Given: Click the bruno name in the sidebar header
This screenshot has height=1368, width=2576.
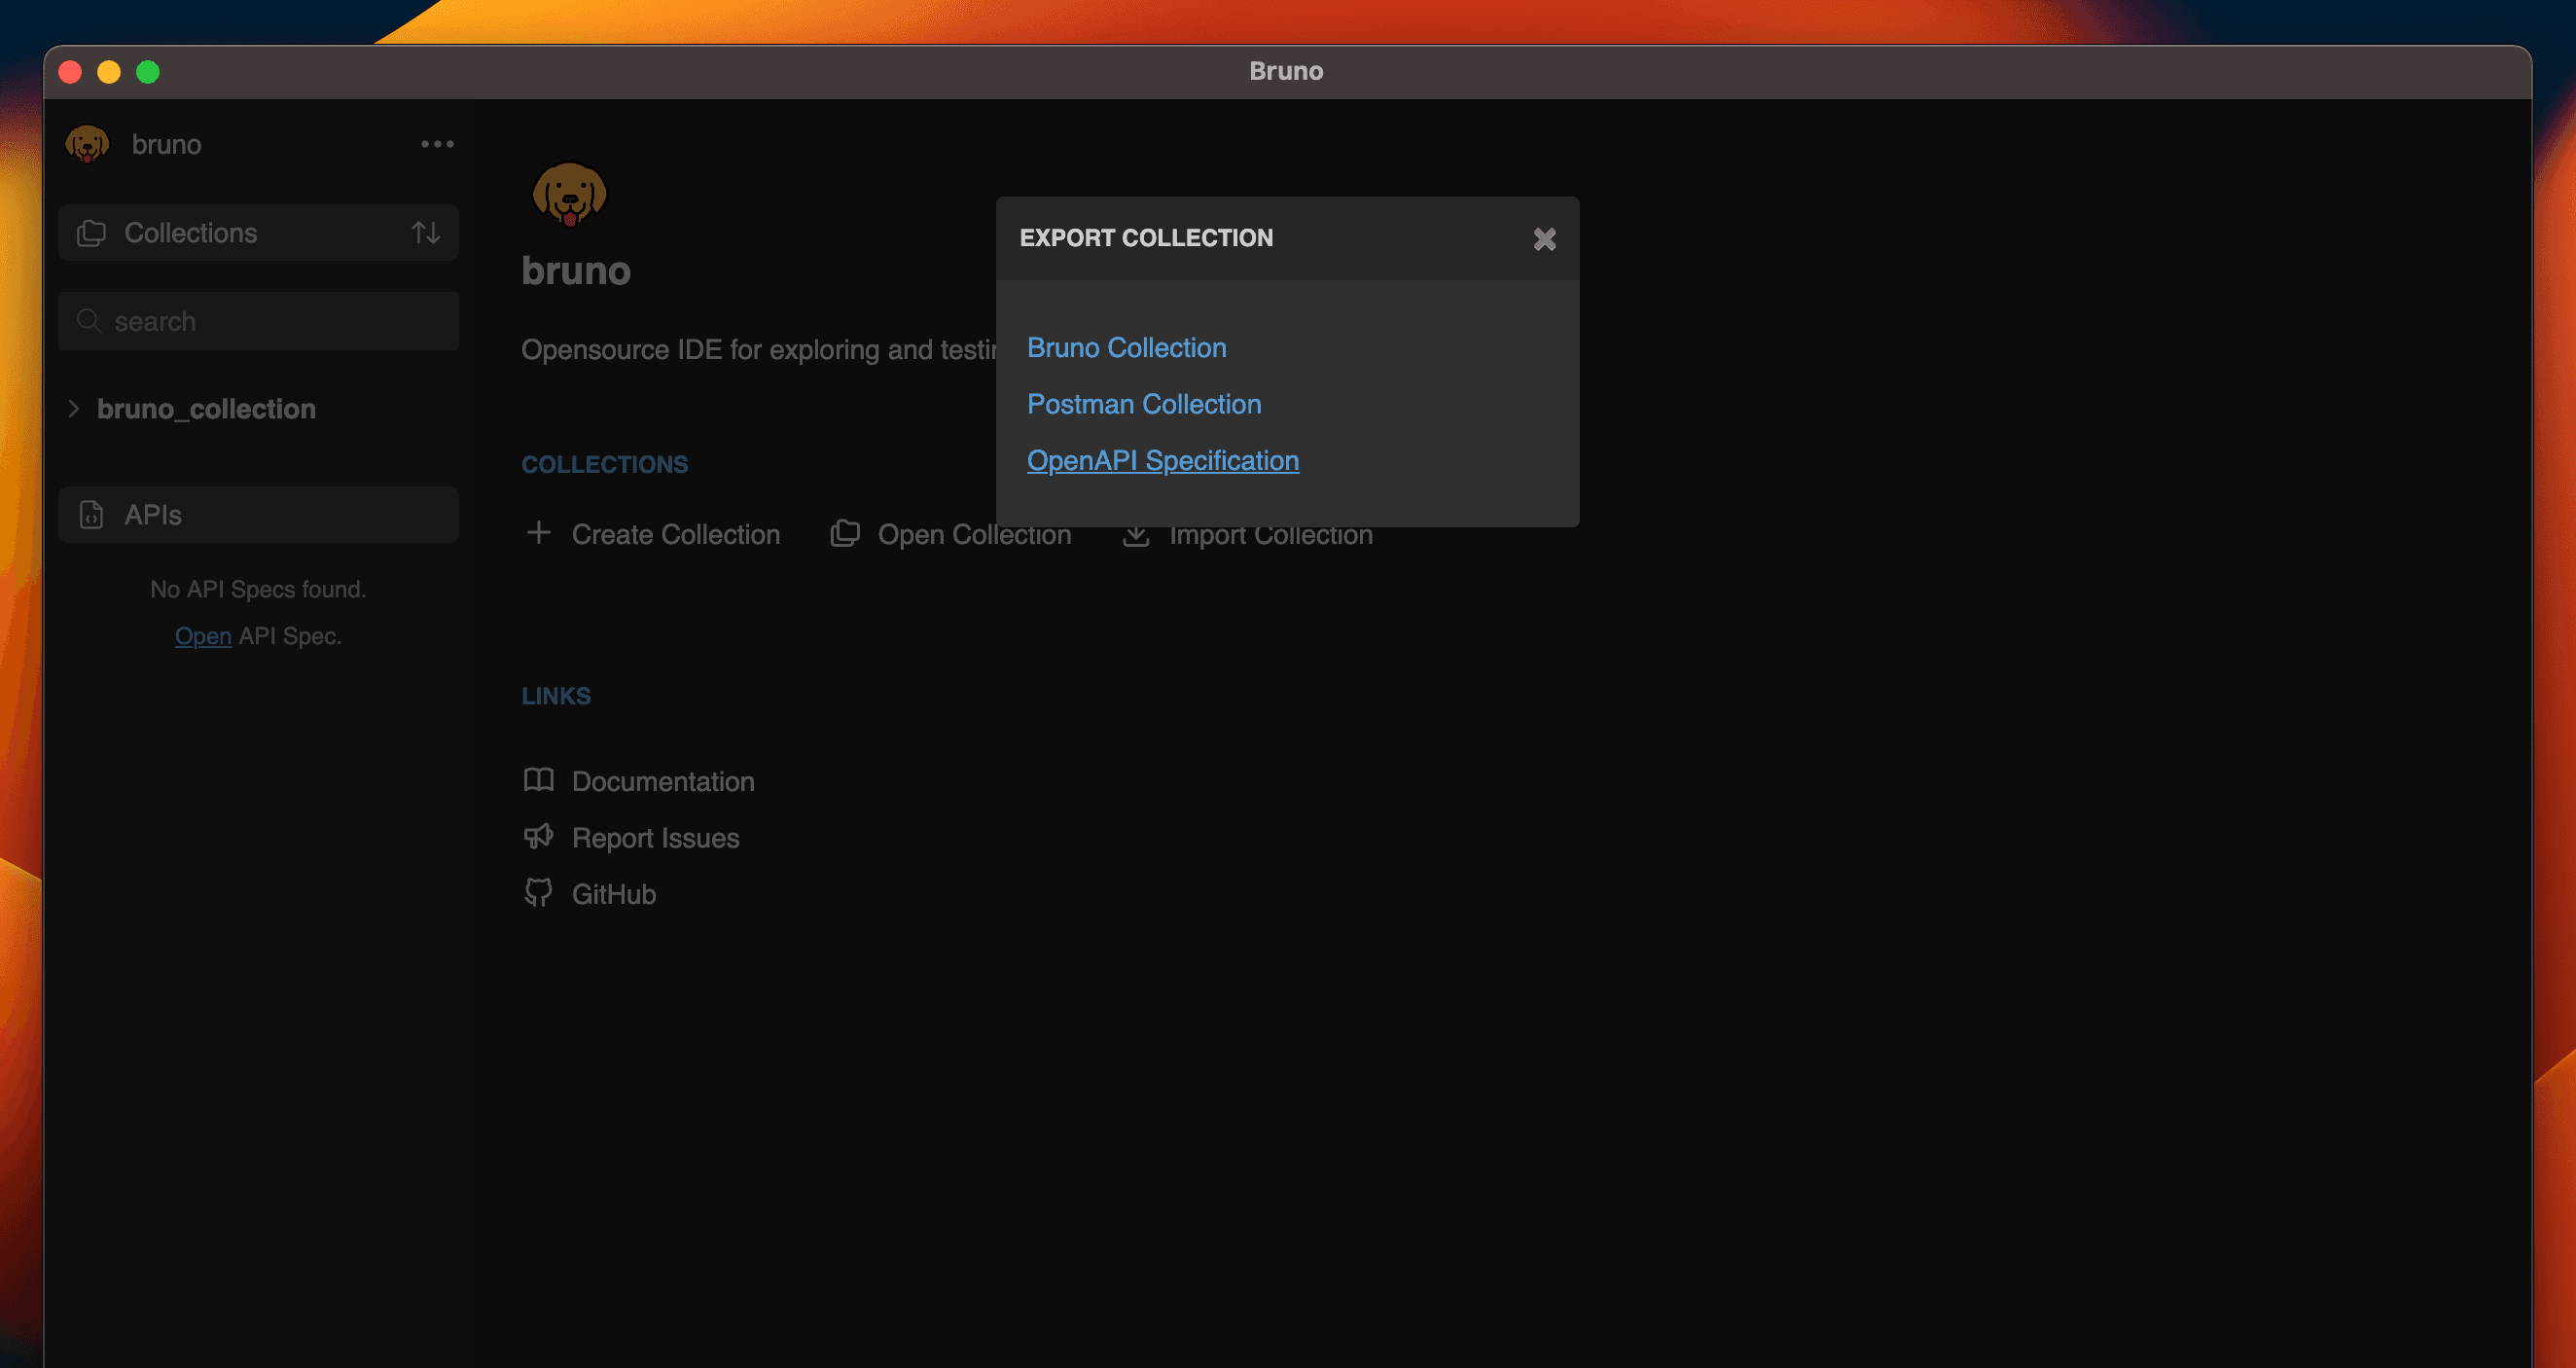Looking at the screenshot, I should pos(166,144).
